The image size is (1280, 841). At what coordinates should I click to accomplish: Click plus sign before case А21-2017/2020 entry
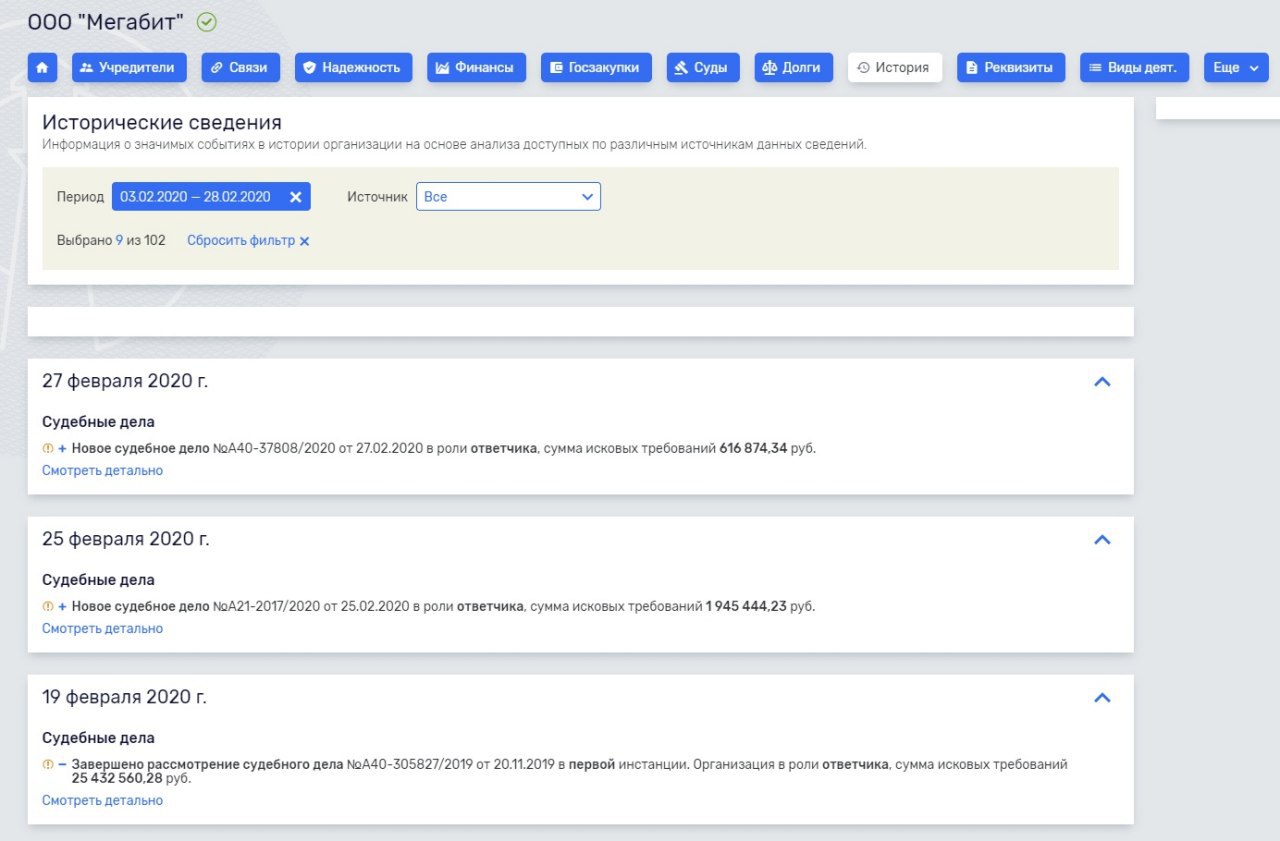[62, 606]
